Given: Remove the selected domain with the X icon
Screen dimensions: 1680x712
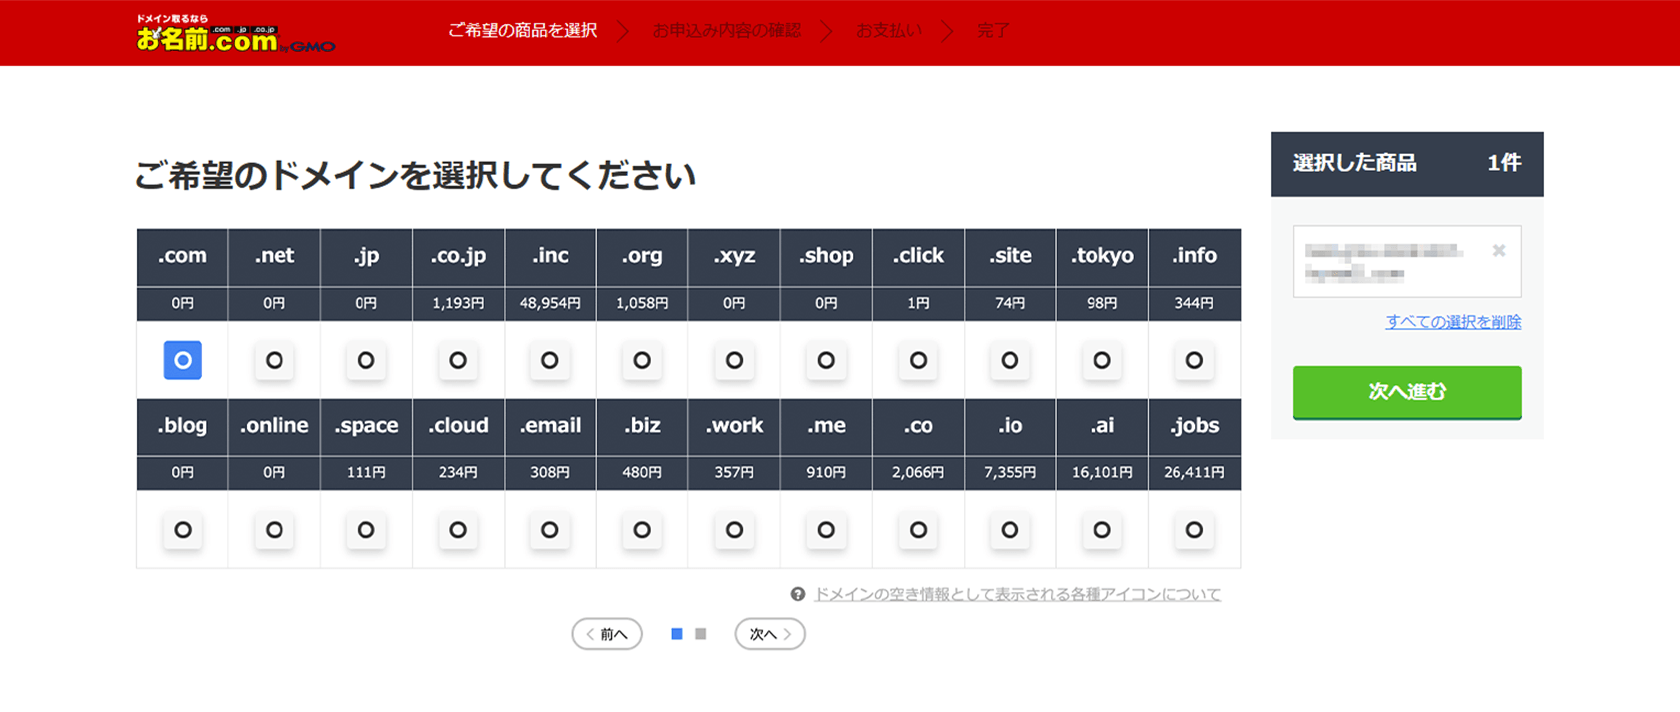Looking at the screenshot, I should tap(1498, 251).
